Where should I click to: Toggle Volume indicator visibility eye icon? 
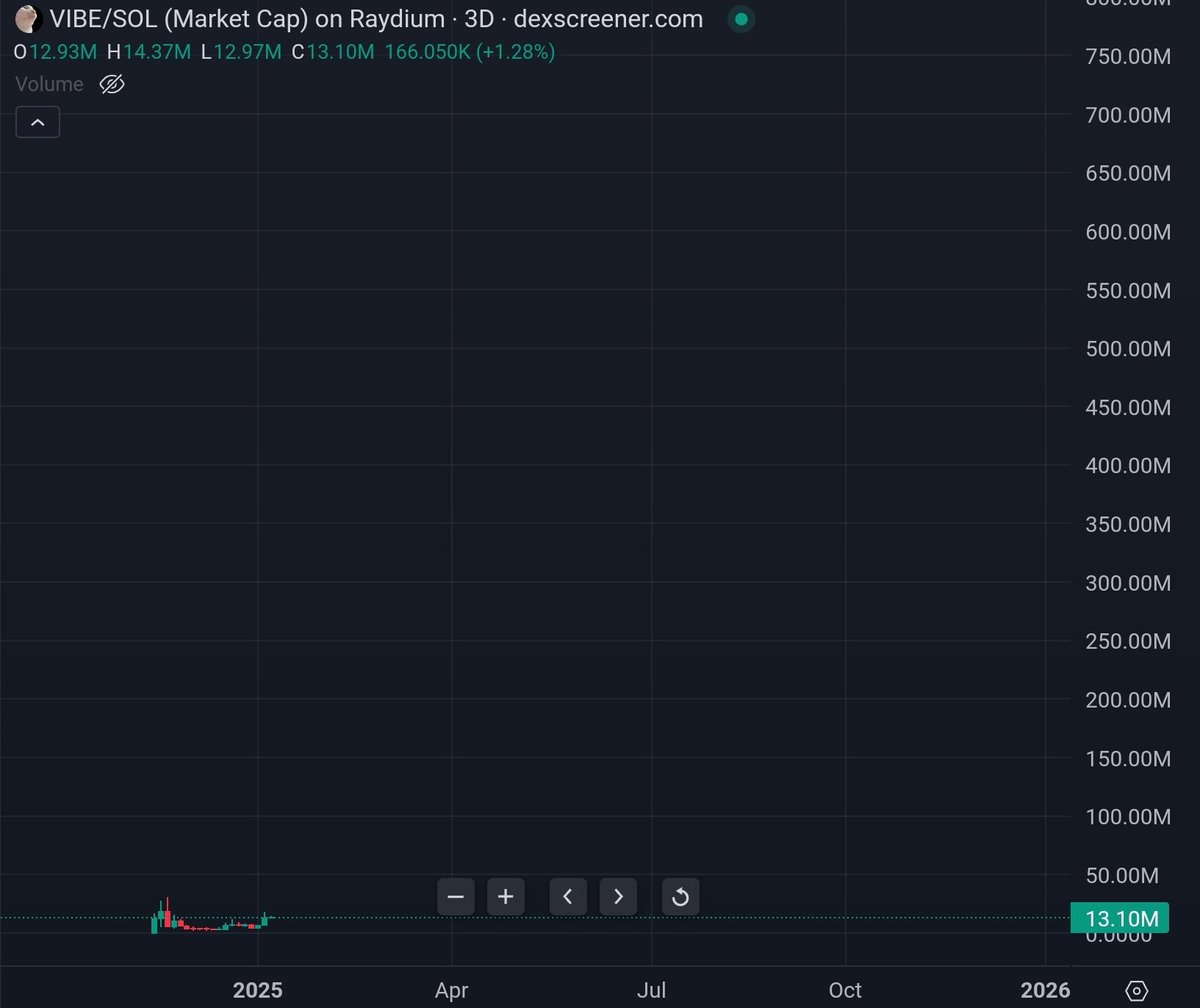112,84
